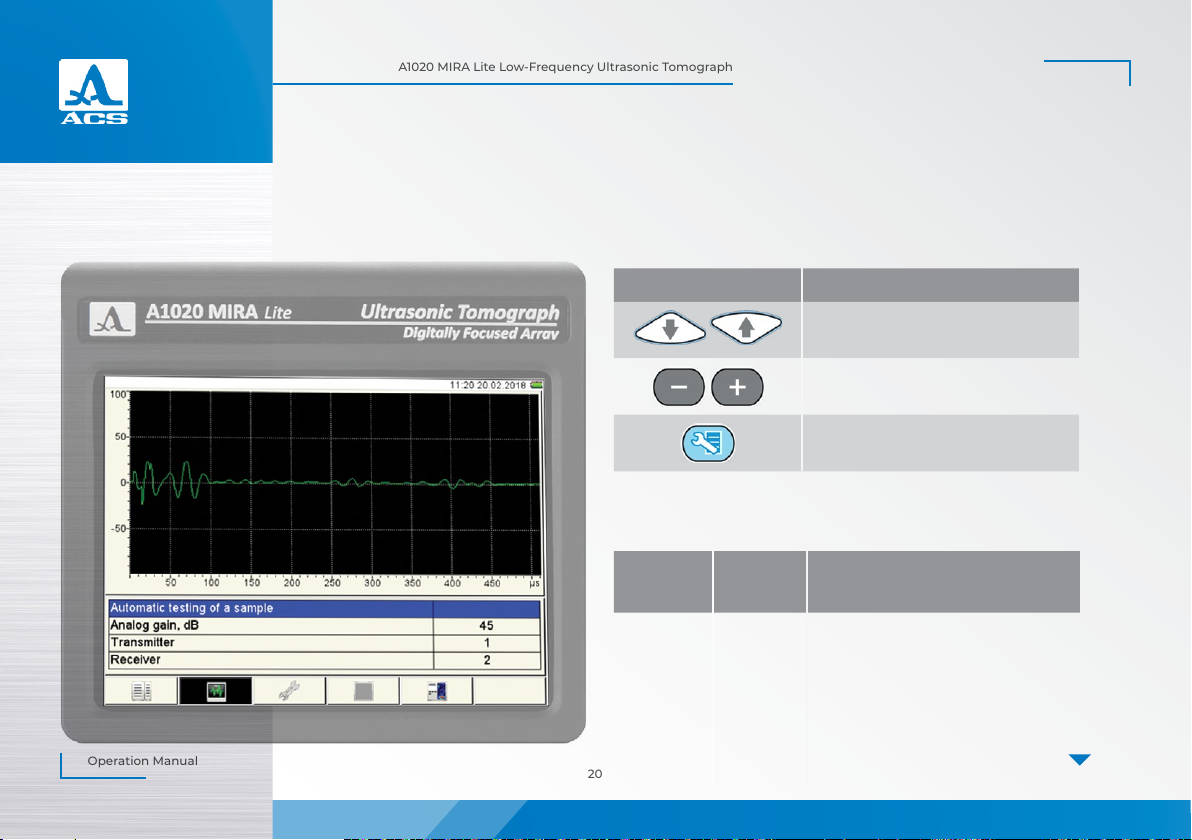Click the green signal waveform on the graph

coord(334,482)
